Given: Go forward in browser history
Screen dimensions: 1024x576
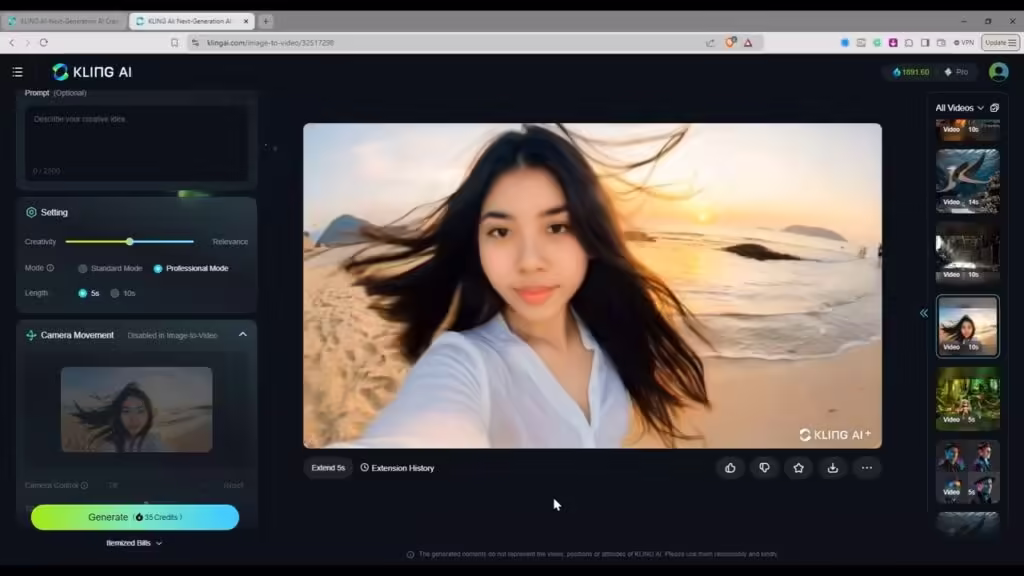Looking at the screenshot, I should (27, 42).
